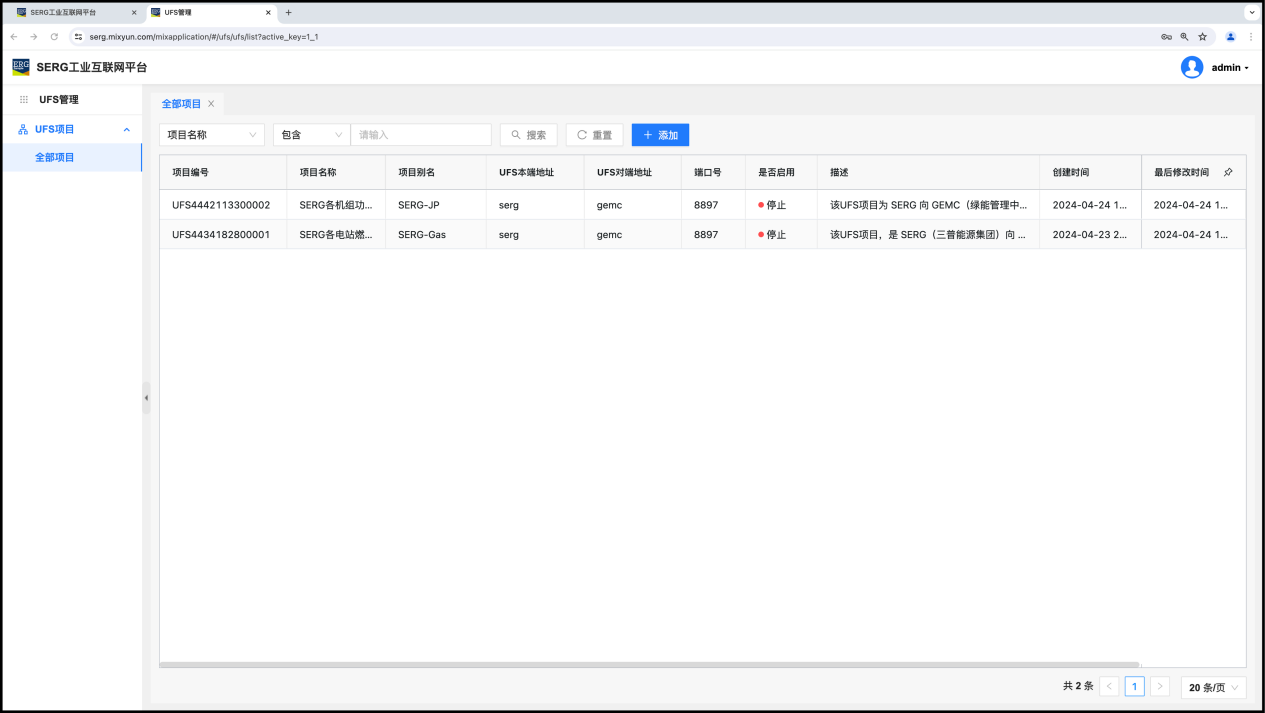Image resolution: width=1265 pixels, height=713 pixels.
Task: Click the SERG platform logo icon
Action: (21, 67)
